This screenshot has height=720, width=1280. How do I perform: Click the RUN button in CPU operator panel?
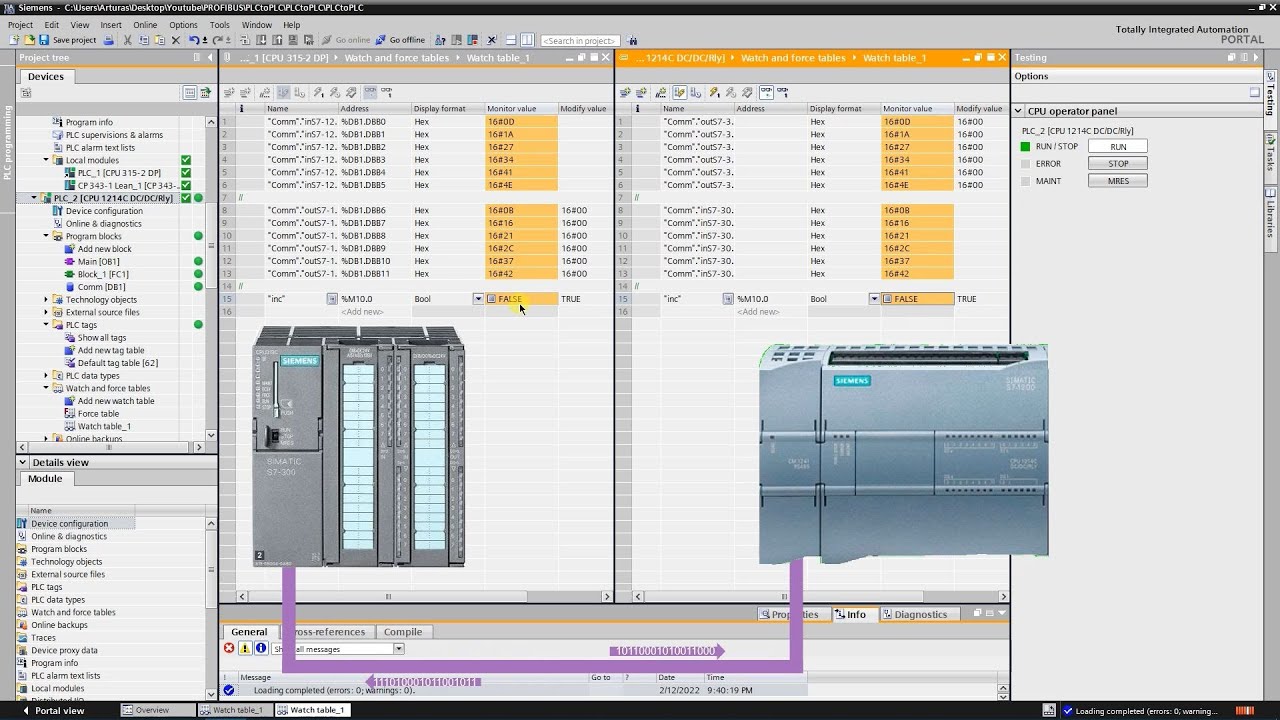tap(1118, 147)
